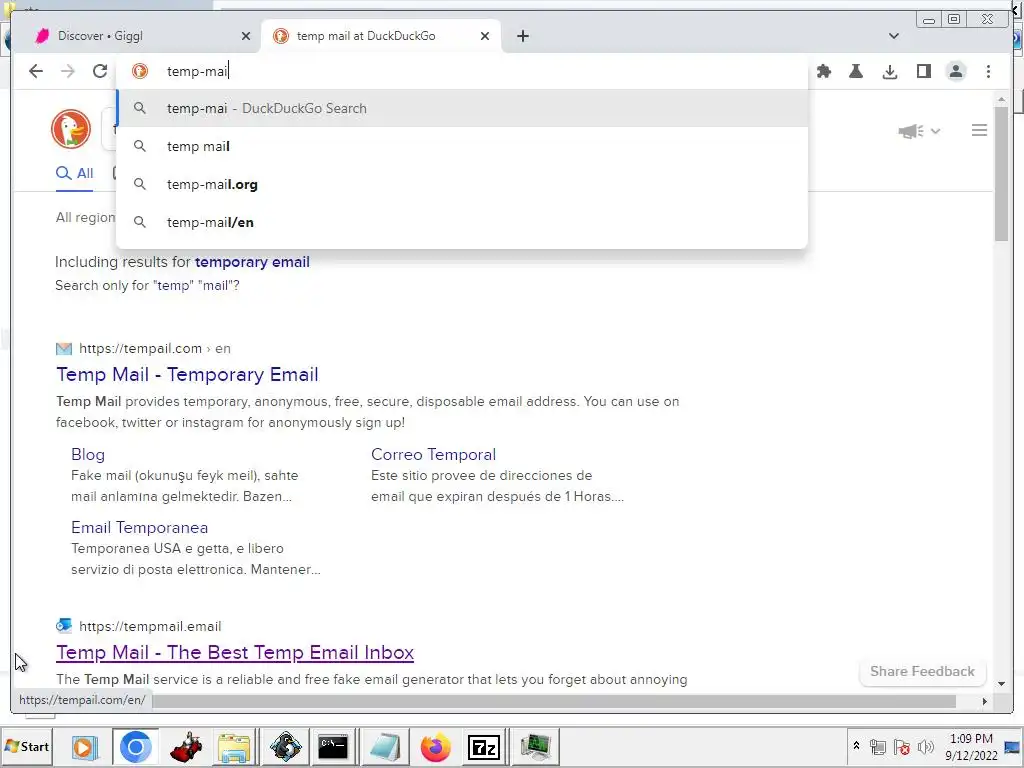This screenshot has height=768, width=1024.
Task: Click the megaphone announcements icon
Action: 910,131
